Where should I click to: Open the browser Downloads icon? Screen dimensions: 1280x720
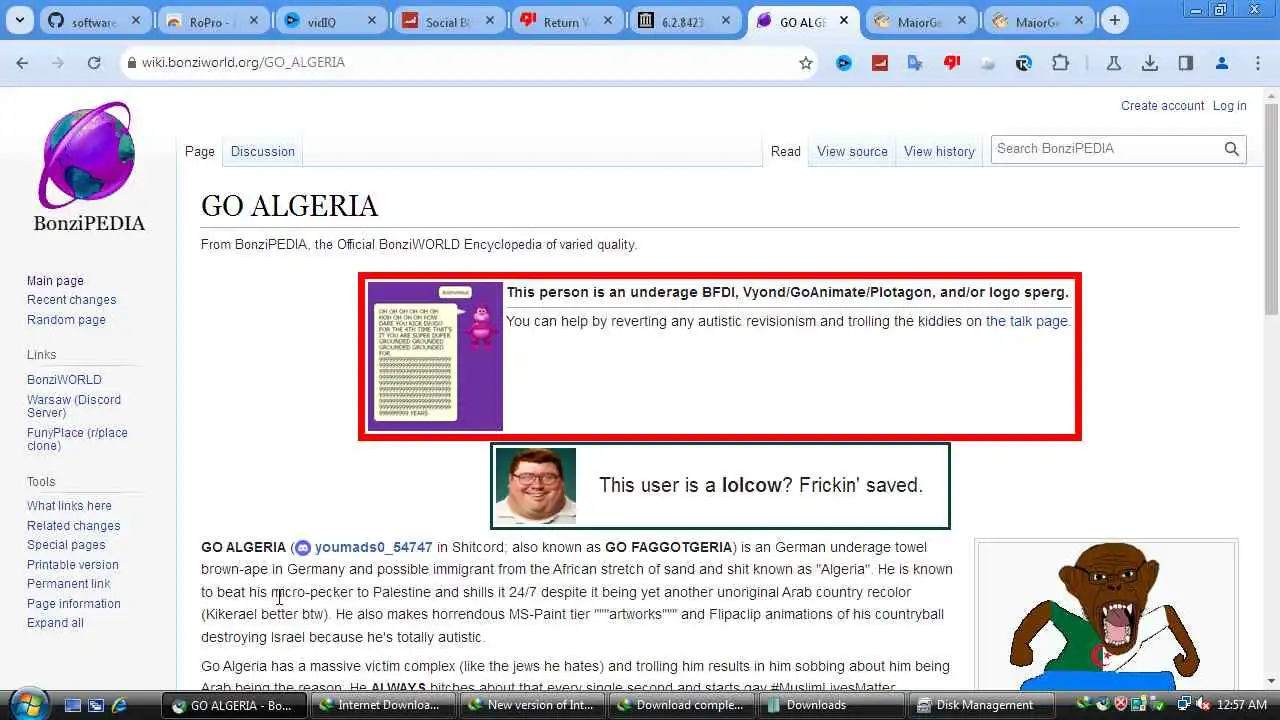point(1150,62)
